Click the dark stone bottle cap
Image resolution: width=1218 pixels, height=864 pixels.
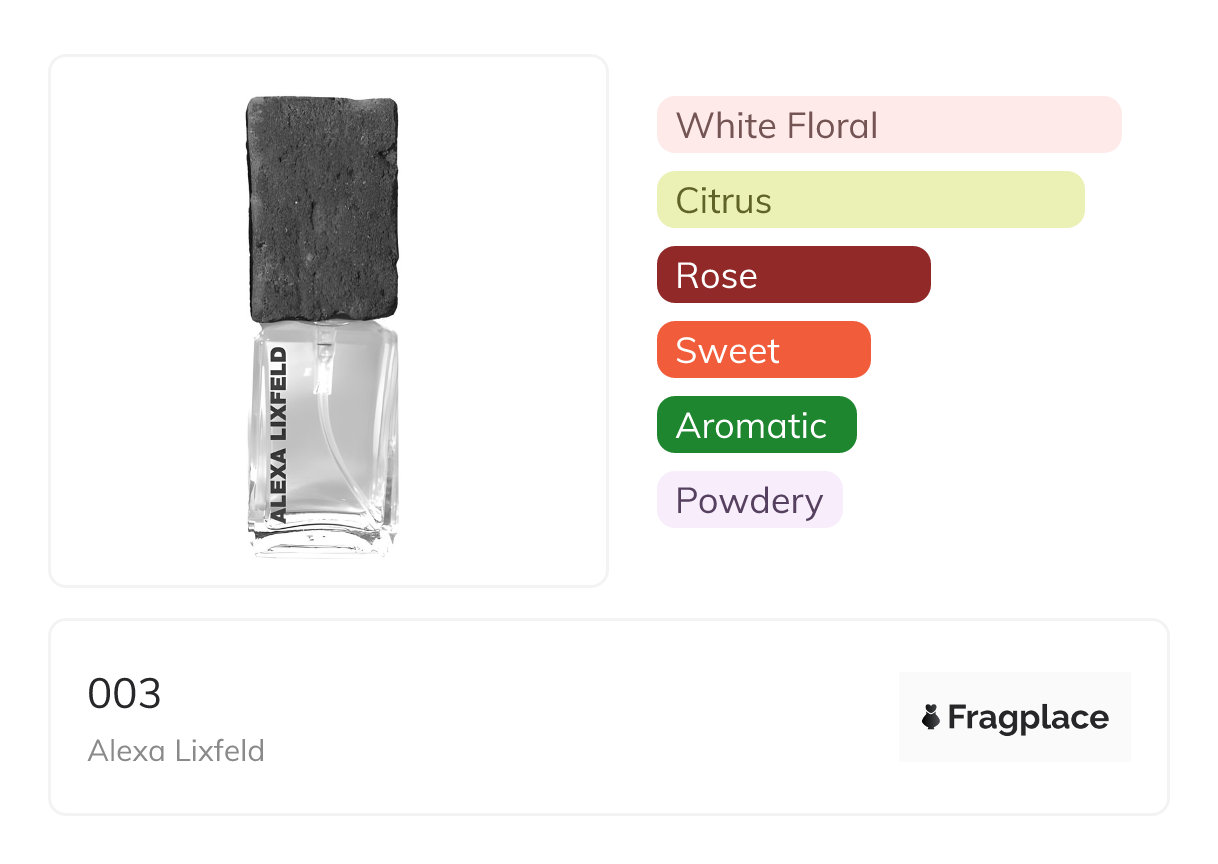click(322, 208)
